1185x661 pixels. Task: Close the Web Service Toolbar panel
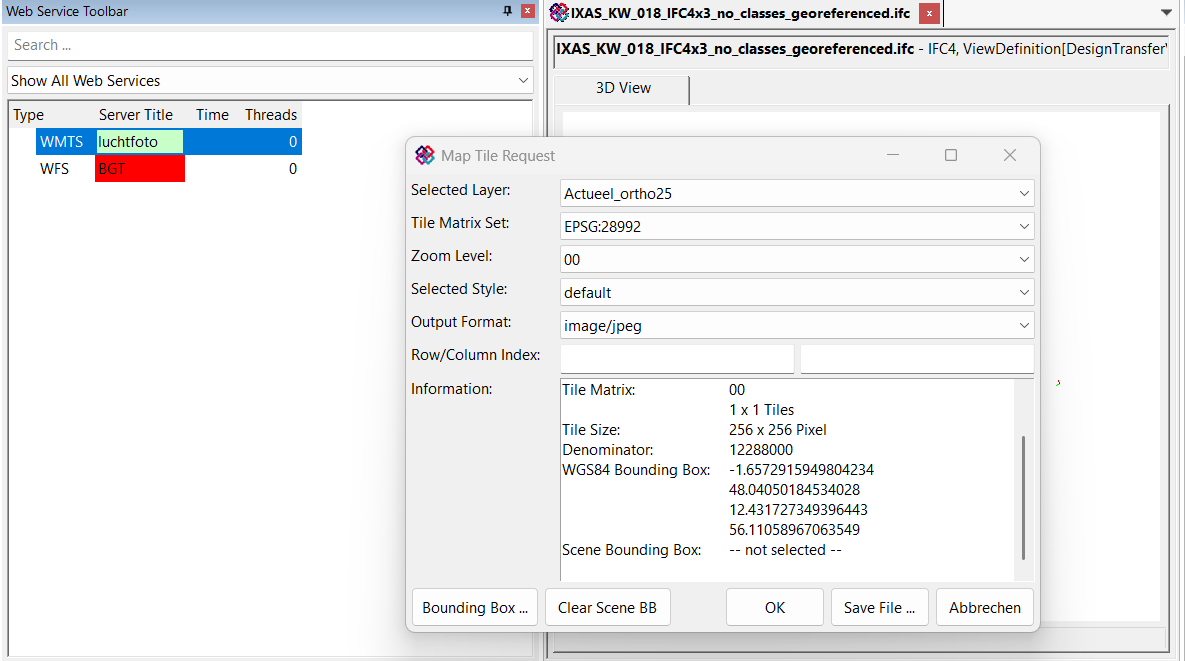(528, 11)
